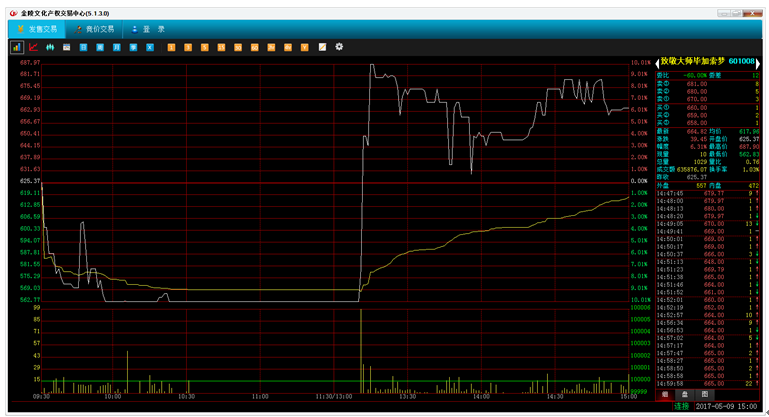Select sell price 670.00 in order book

[x=697, y=99]
